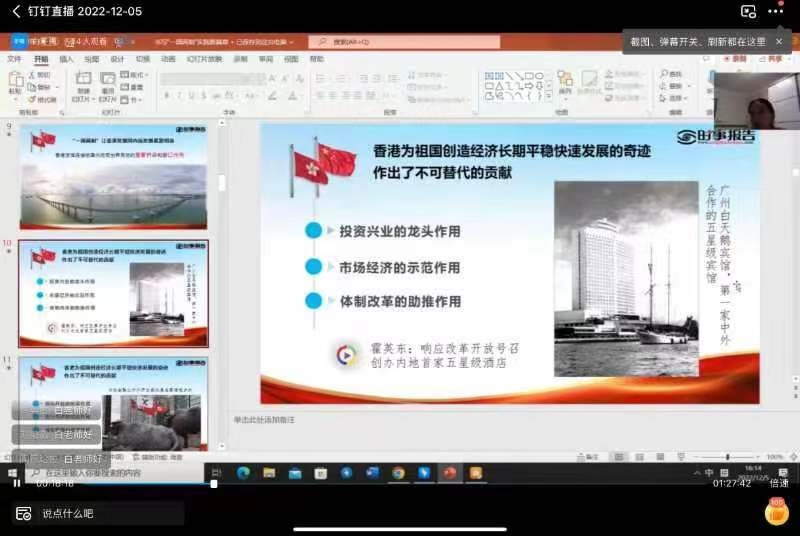This screenshot has width=800, height=536.
Task: Start slide show from status bar icon
Action: coord(681,457)
